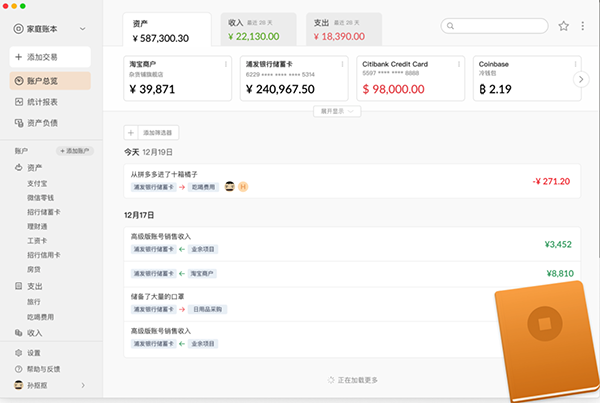Click the ¥8,810 amount
This screenshot has height=403, width=600.
(560, 273)
